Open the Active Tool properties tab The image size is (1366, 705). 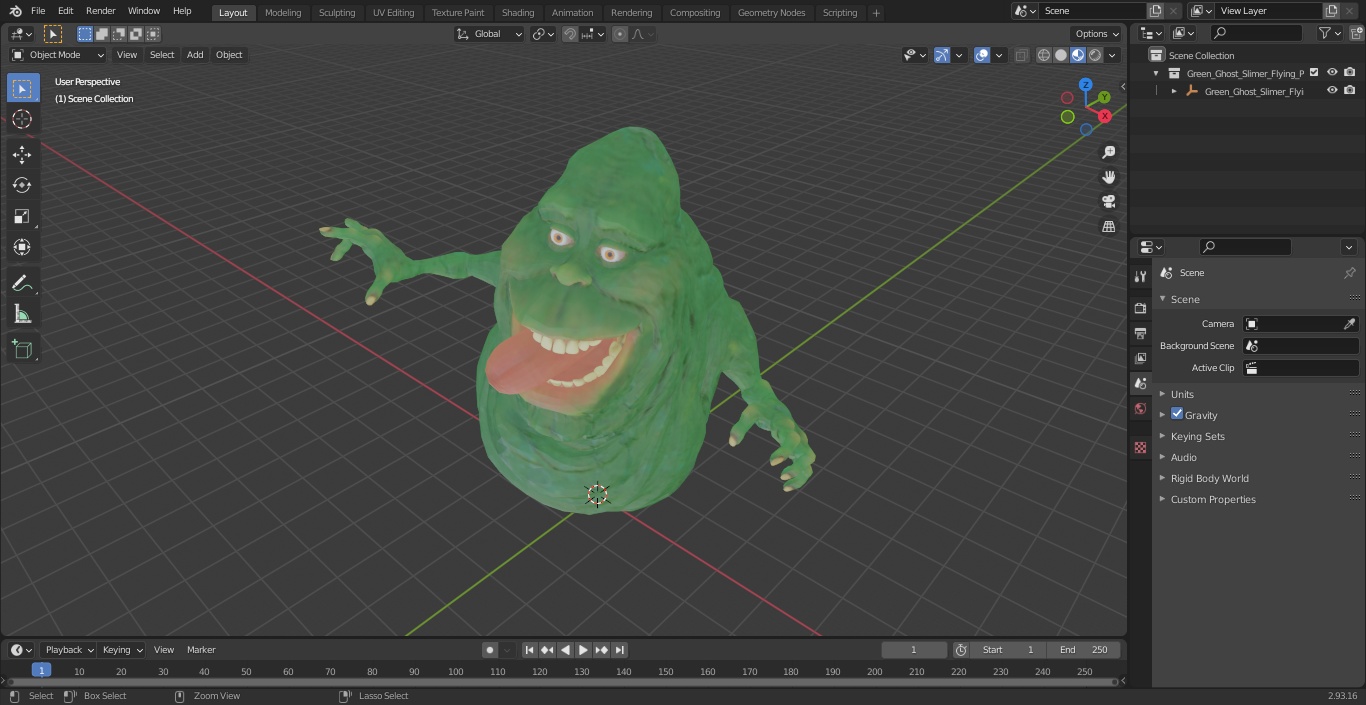tap(1140, 276)
